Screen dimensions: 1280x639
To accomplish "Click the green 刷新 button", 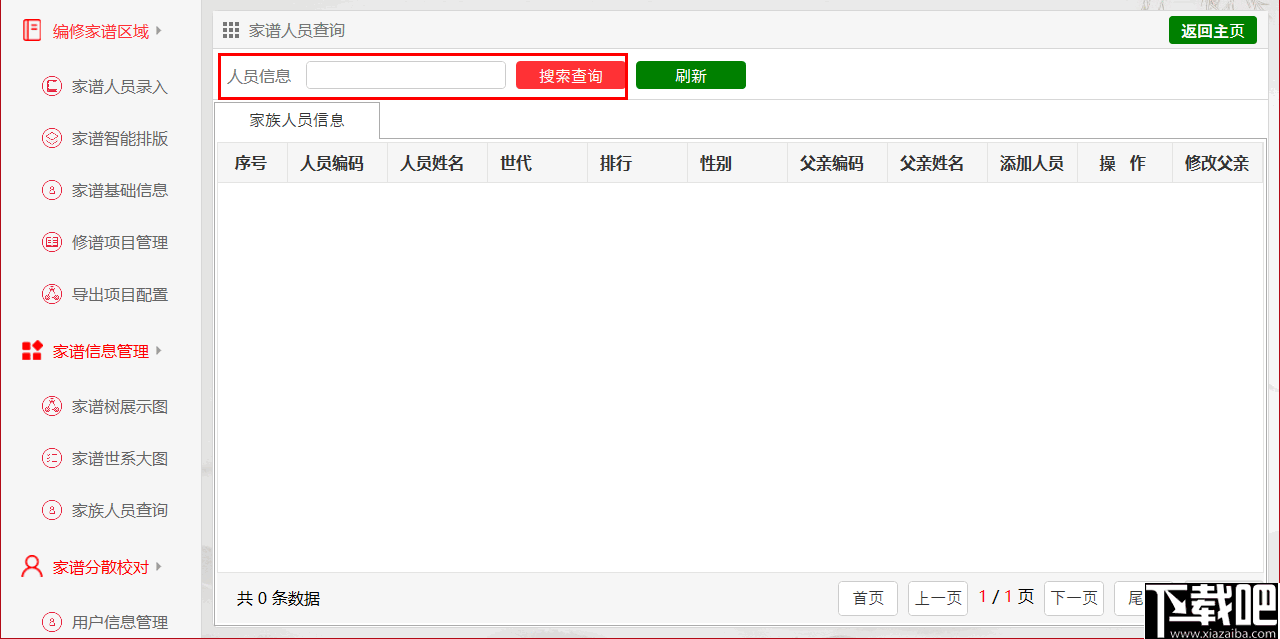I will pos(691,75).
